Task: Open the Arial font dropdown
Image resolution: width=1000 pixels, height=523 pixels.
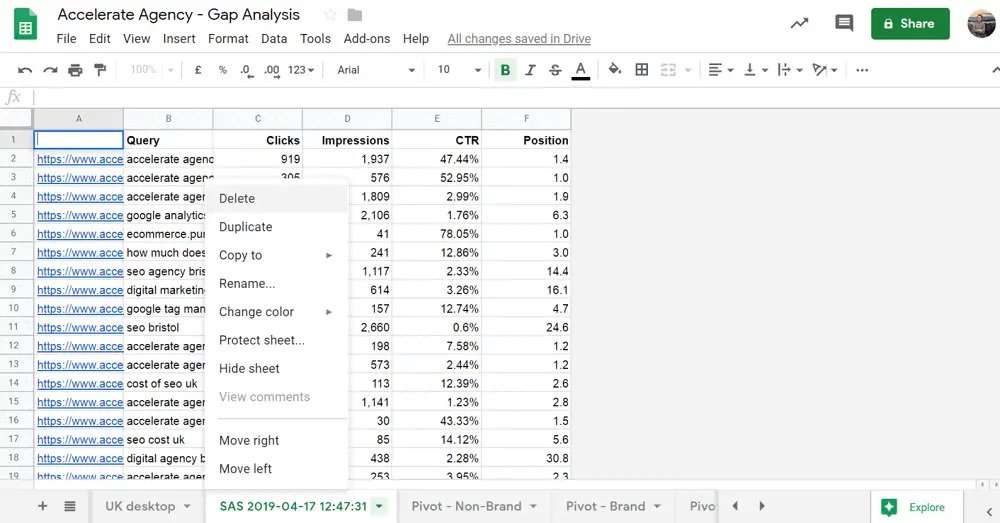Action: pyautogui.click(x=376, y=70)
